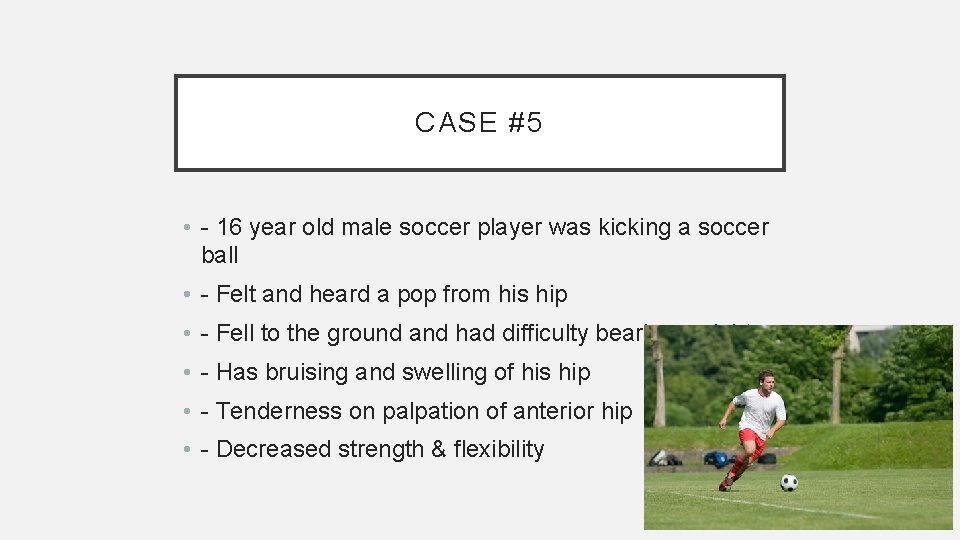Click the bullet dot before '16 year old'
960x540 pixels.
click(x=187, y=228)
